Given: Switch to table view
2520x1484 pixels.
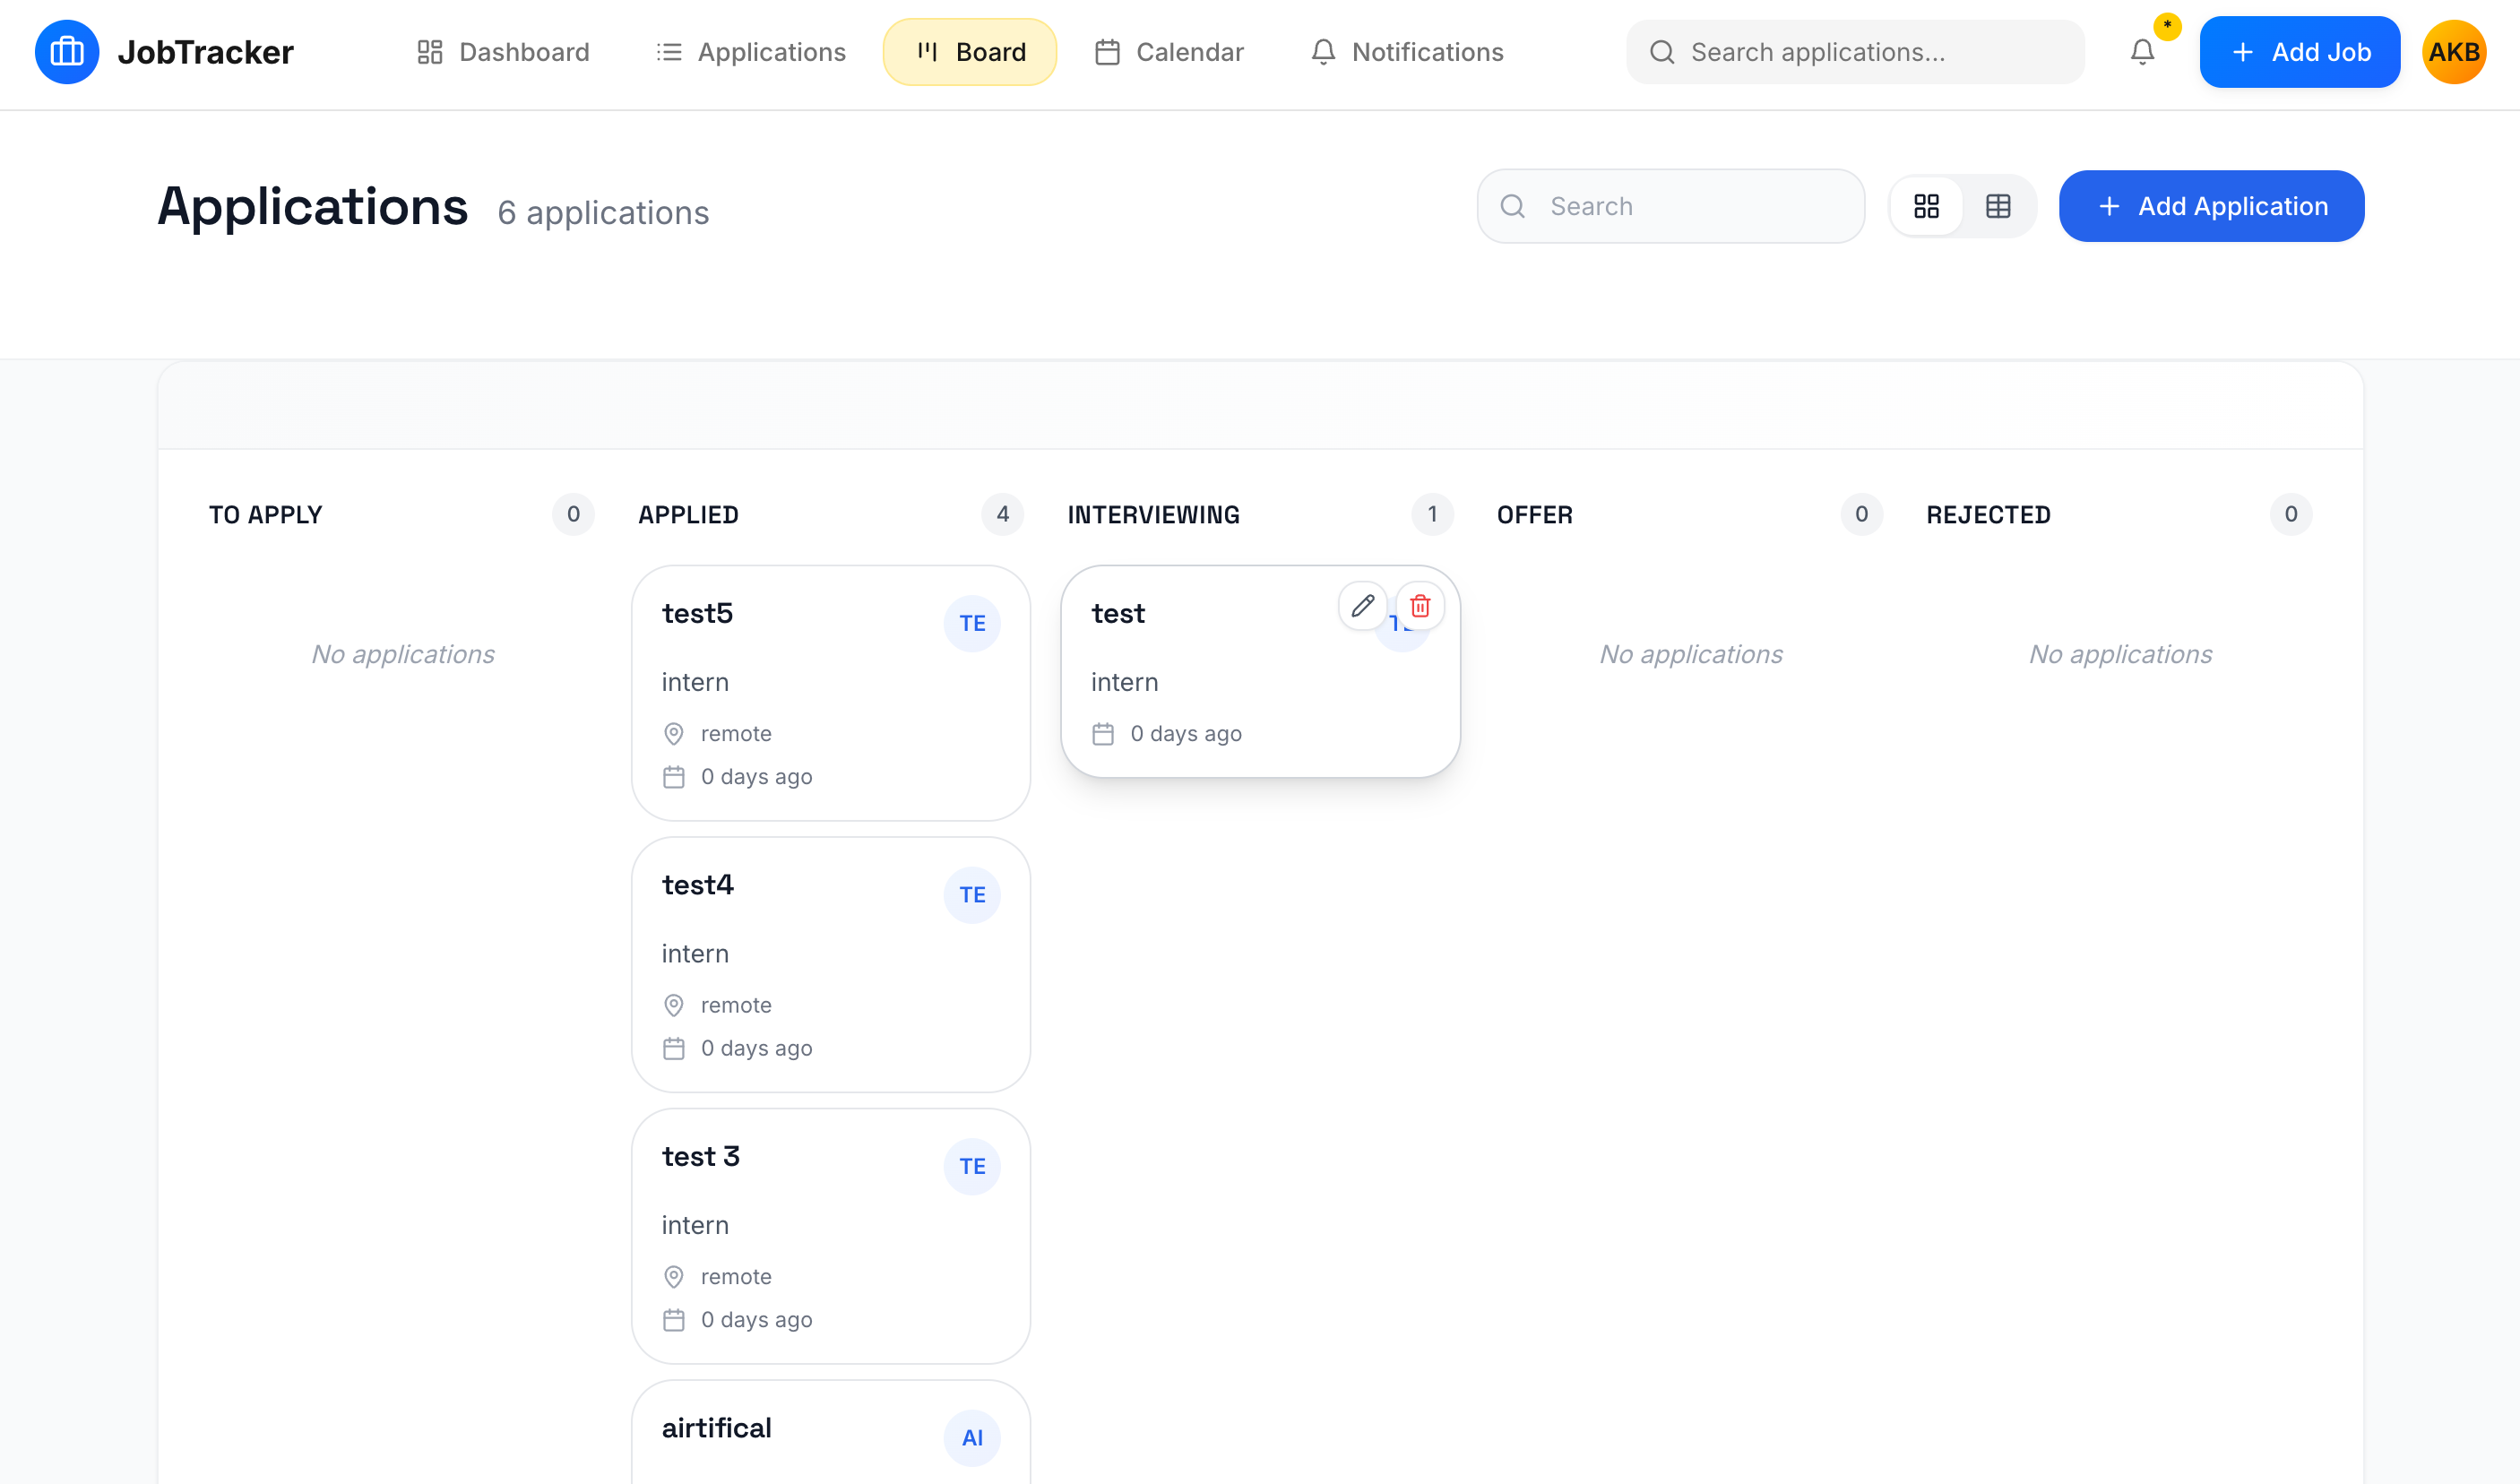Looking at the screenshot, I should click(x=1998, y=206).
